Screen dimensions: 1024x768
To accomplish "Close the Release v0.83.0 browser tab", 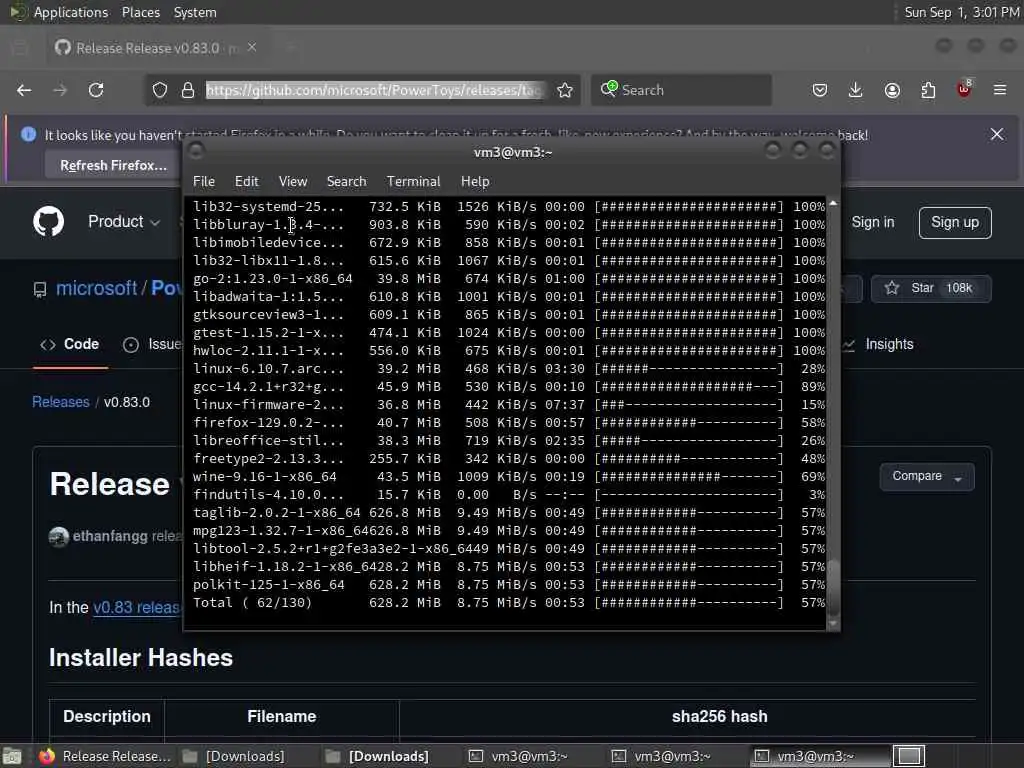I will 252,48.
